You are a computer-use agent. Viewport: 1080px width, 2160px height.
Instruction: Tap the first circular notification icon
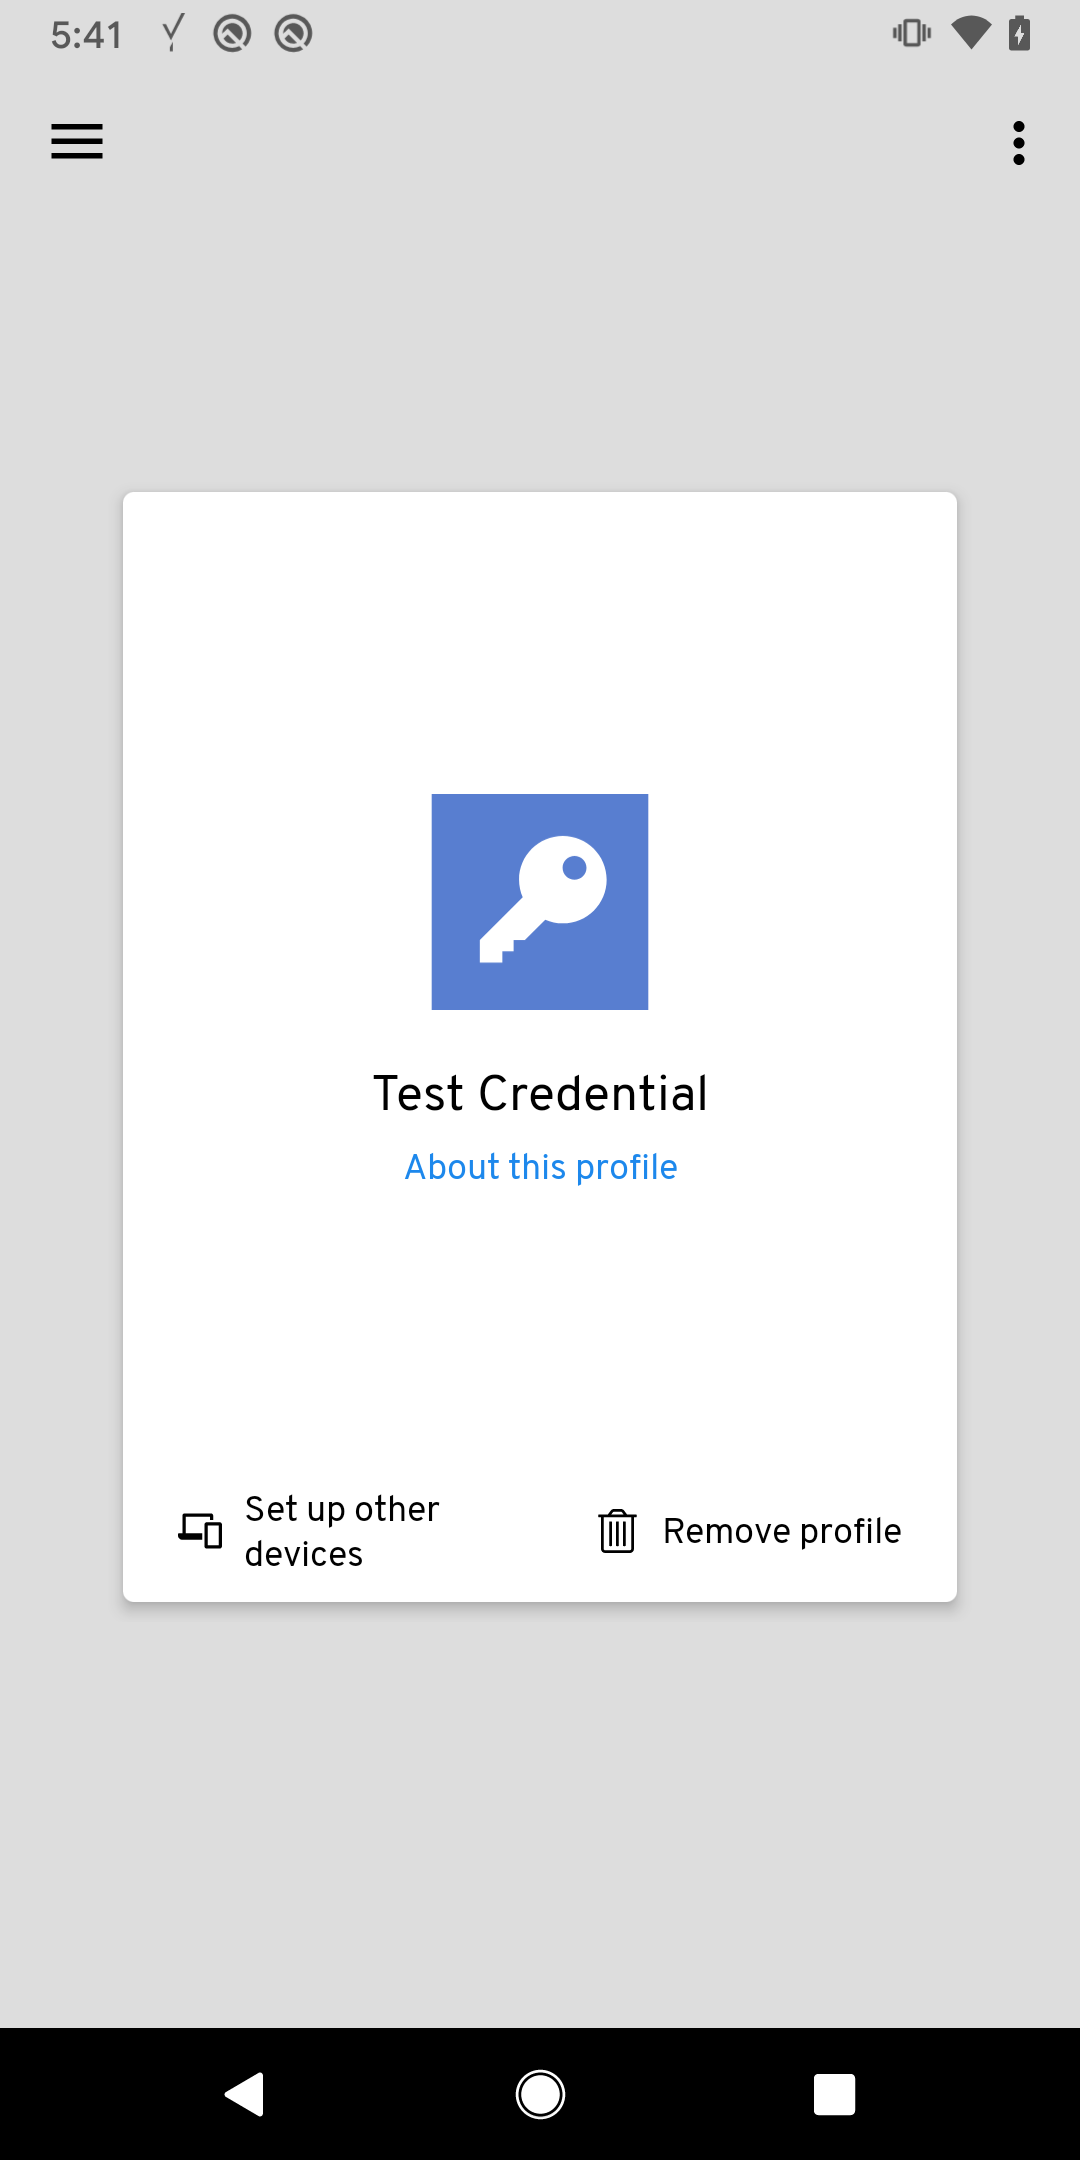point(232,34)
